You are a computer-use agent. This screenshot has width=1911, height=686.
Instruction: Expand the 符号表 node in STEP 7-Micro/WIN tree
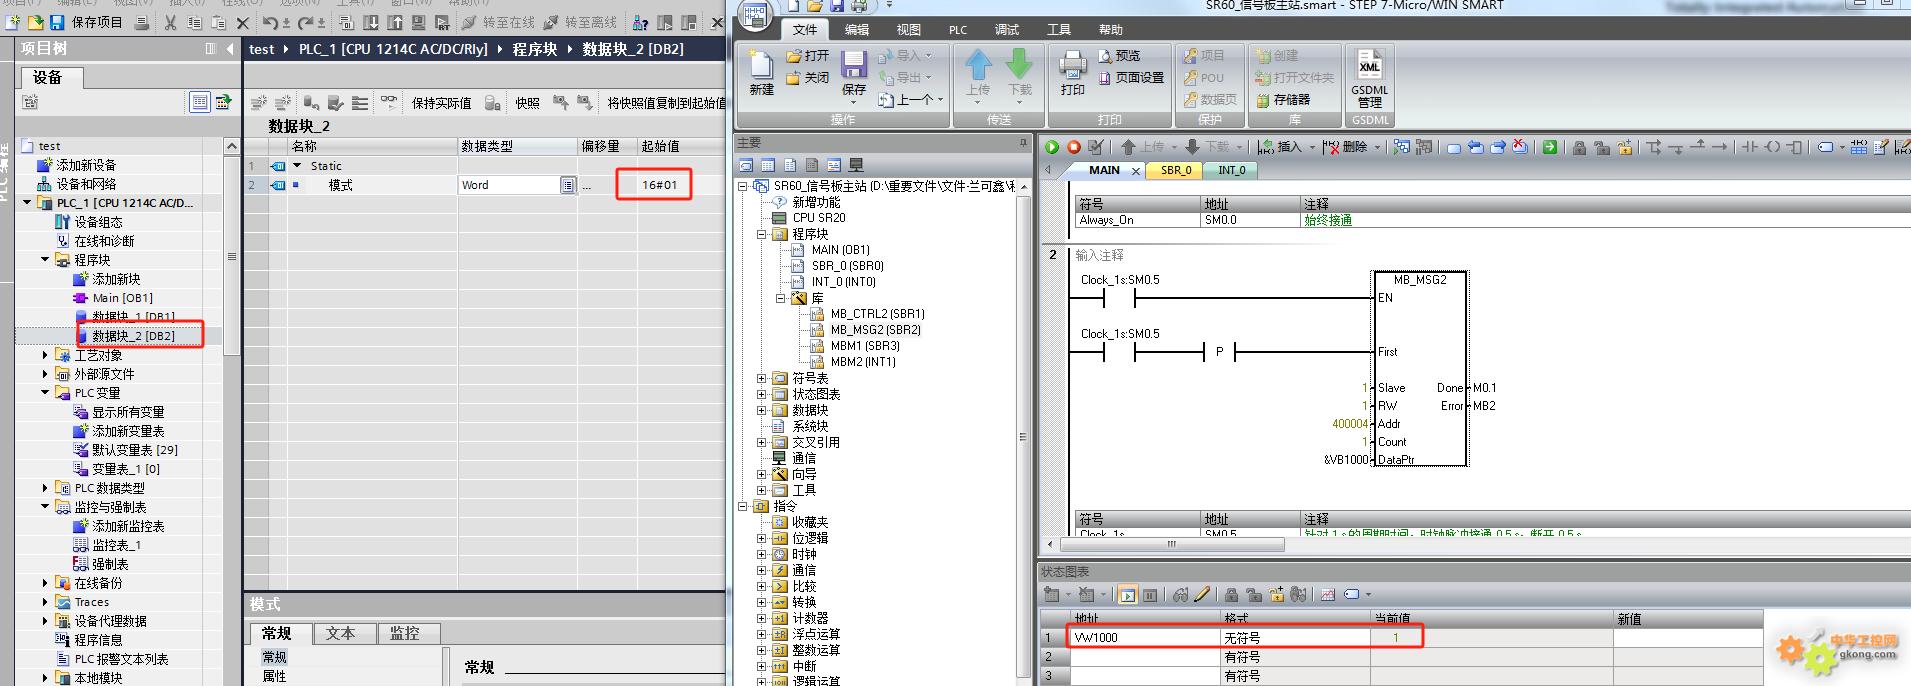pyautogui.click(x=762, y=378)
